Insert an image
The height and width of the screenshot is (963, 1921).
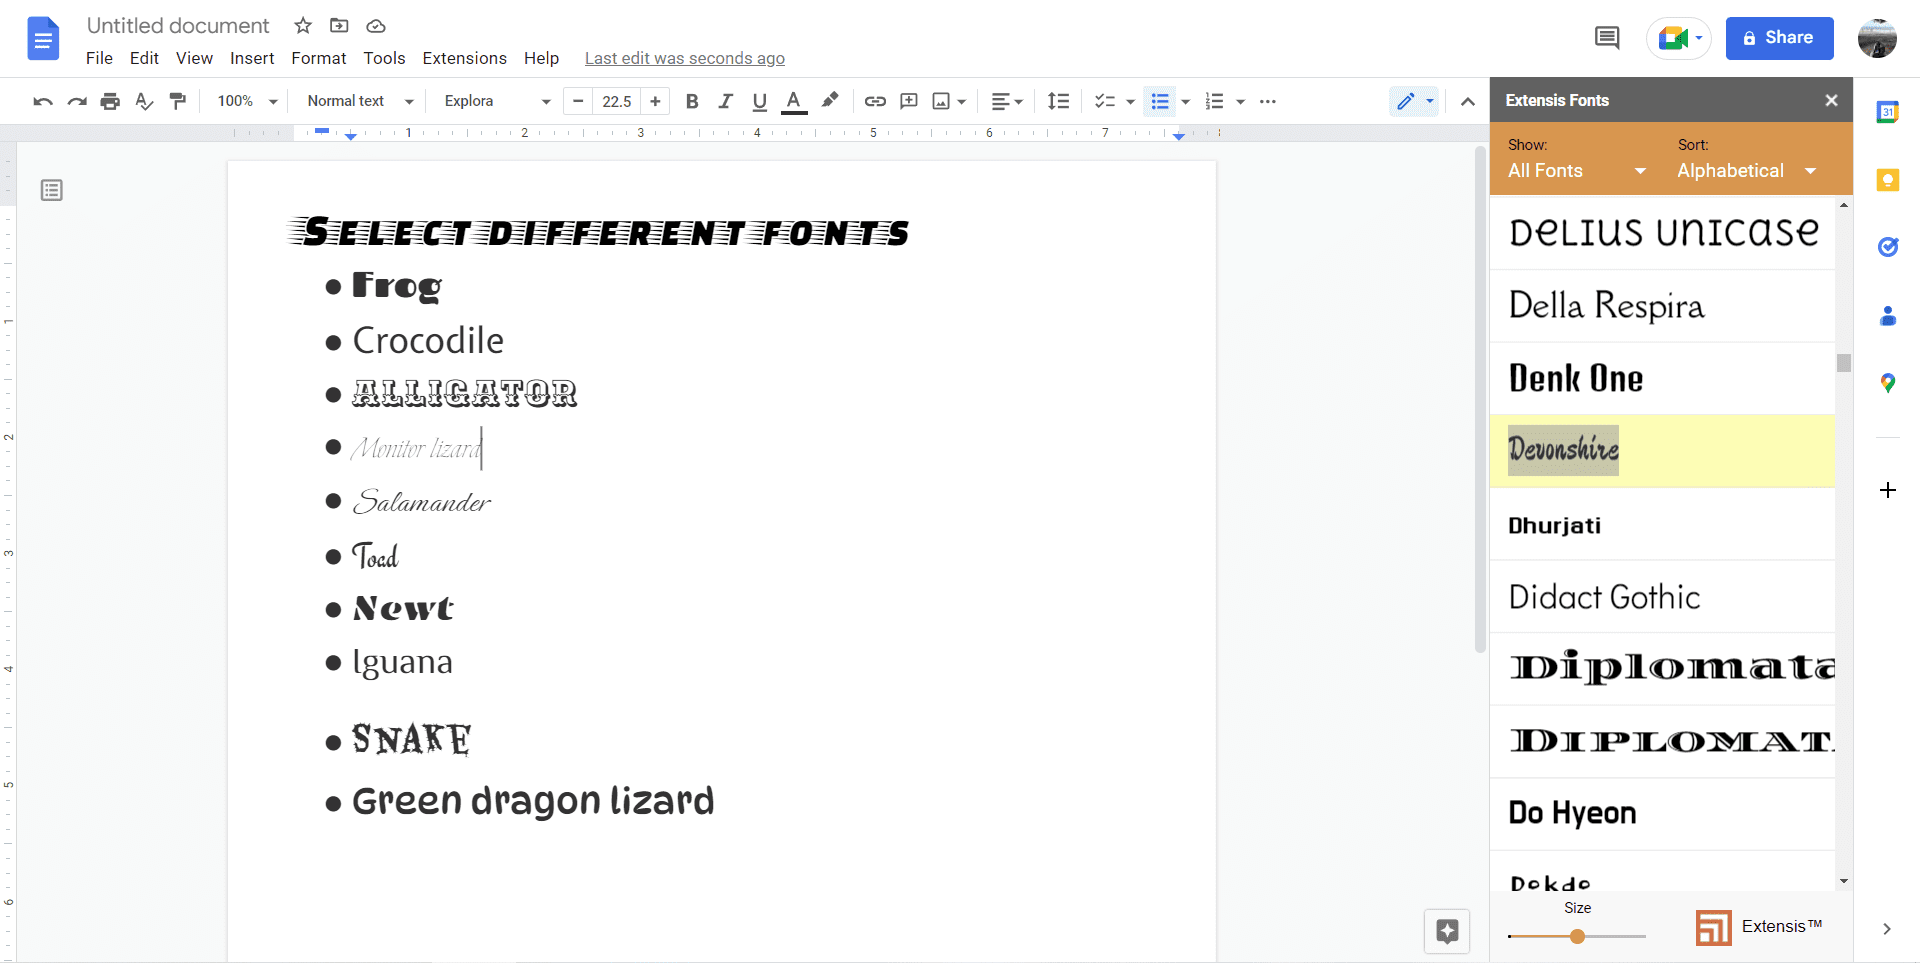tap(941, 101)
